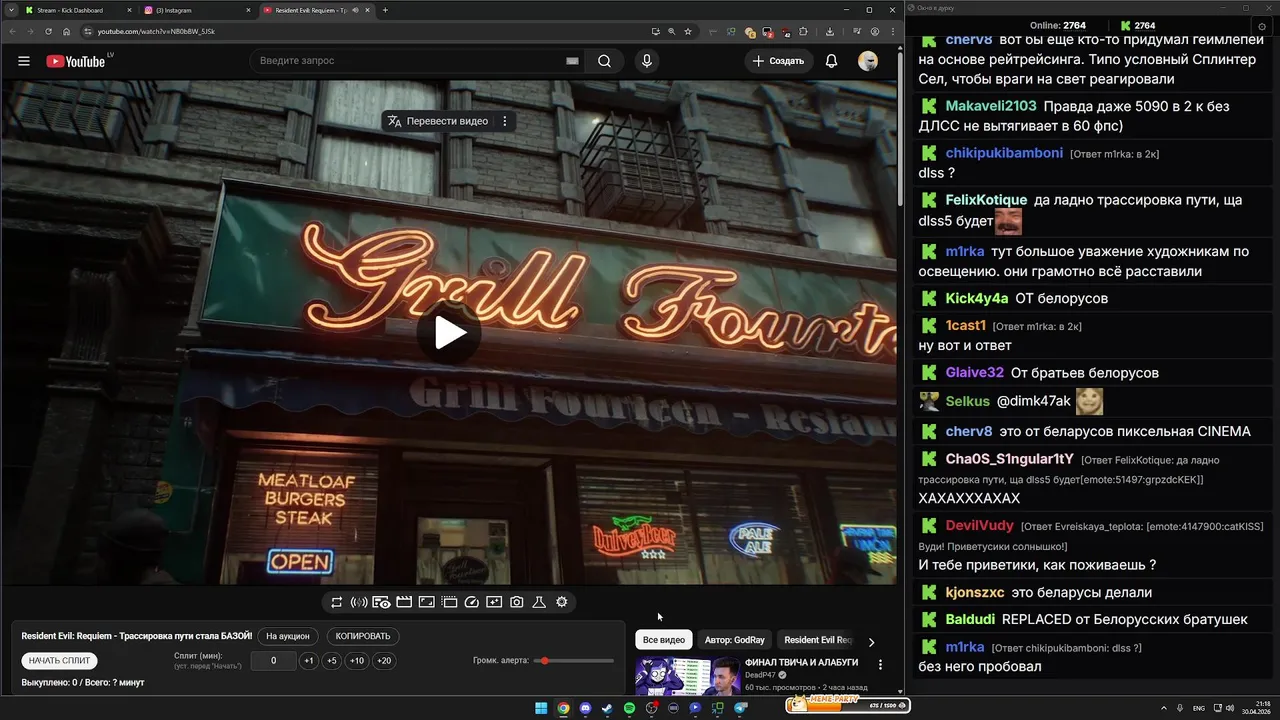
Task: Bookmark this page with the star icon
Action: coord(688,31)
